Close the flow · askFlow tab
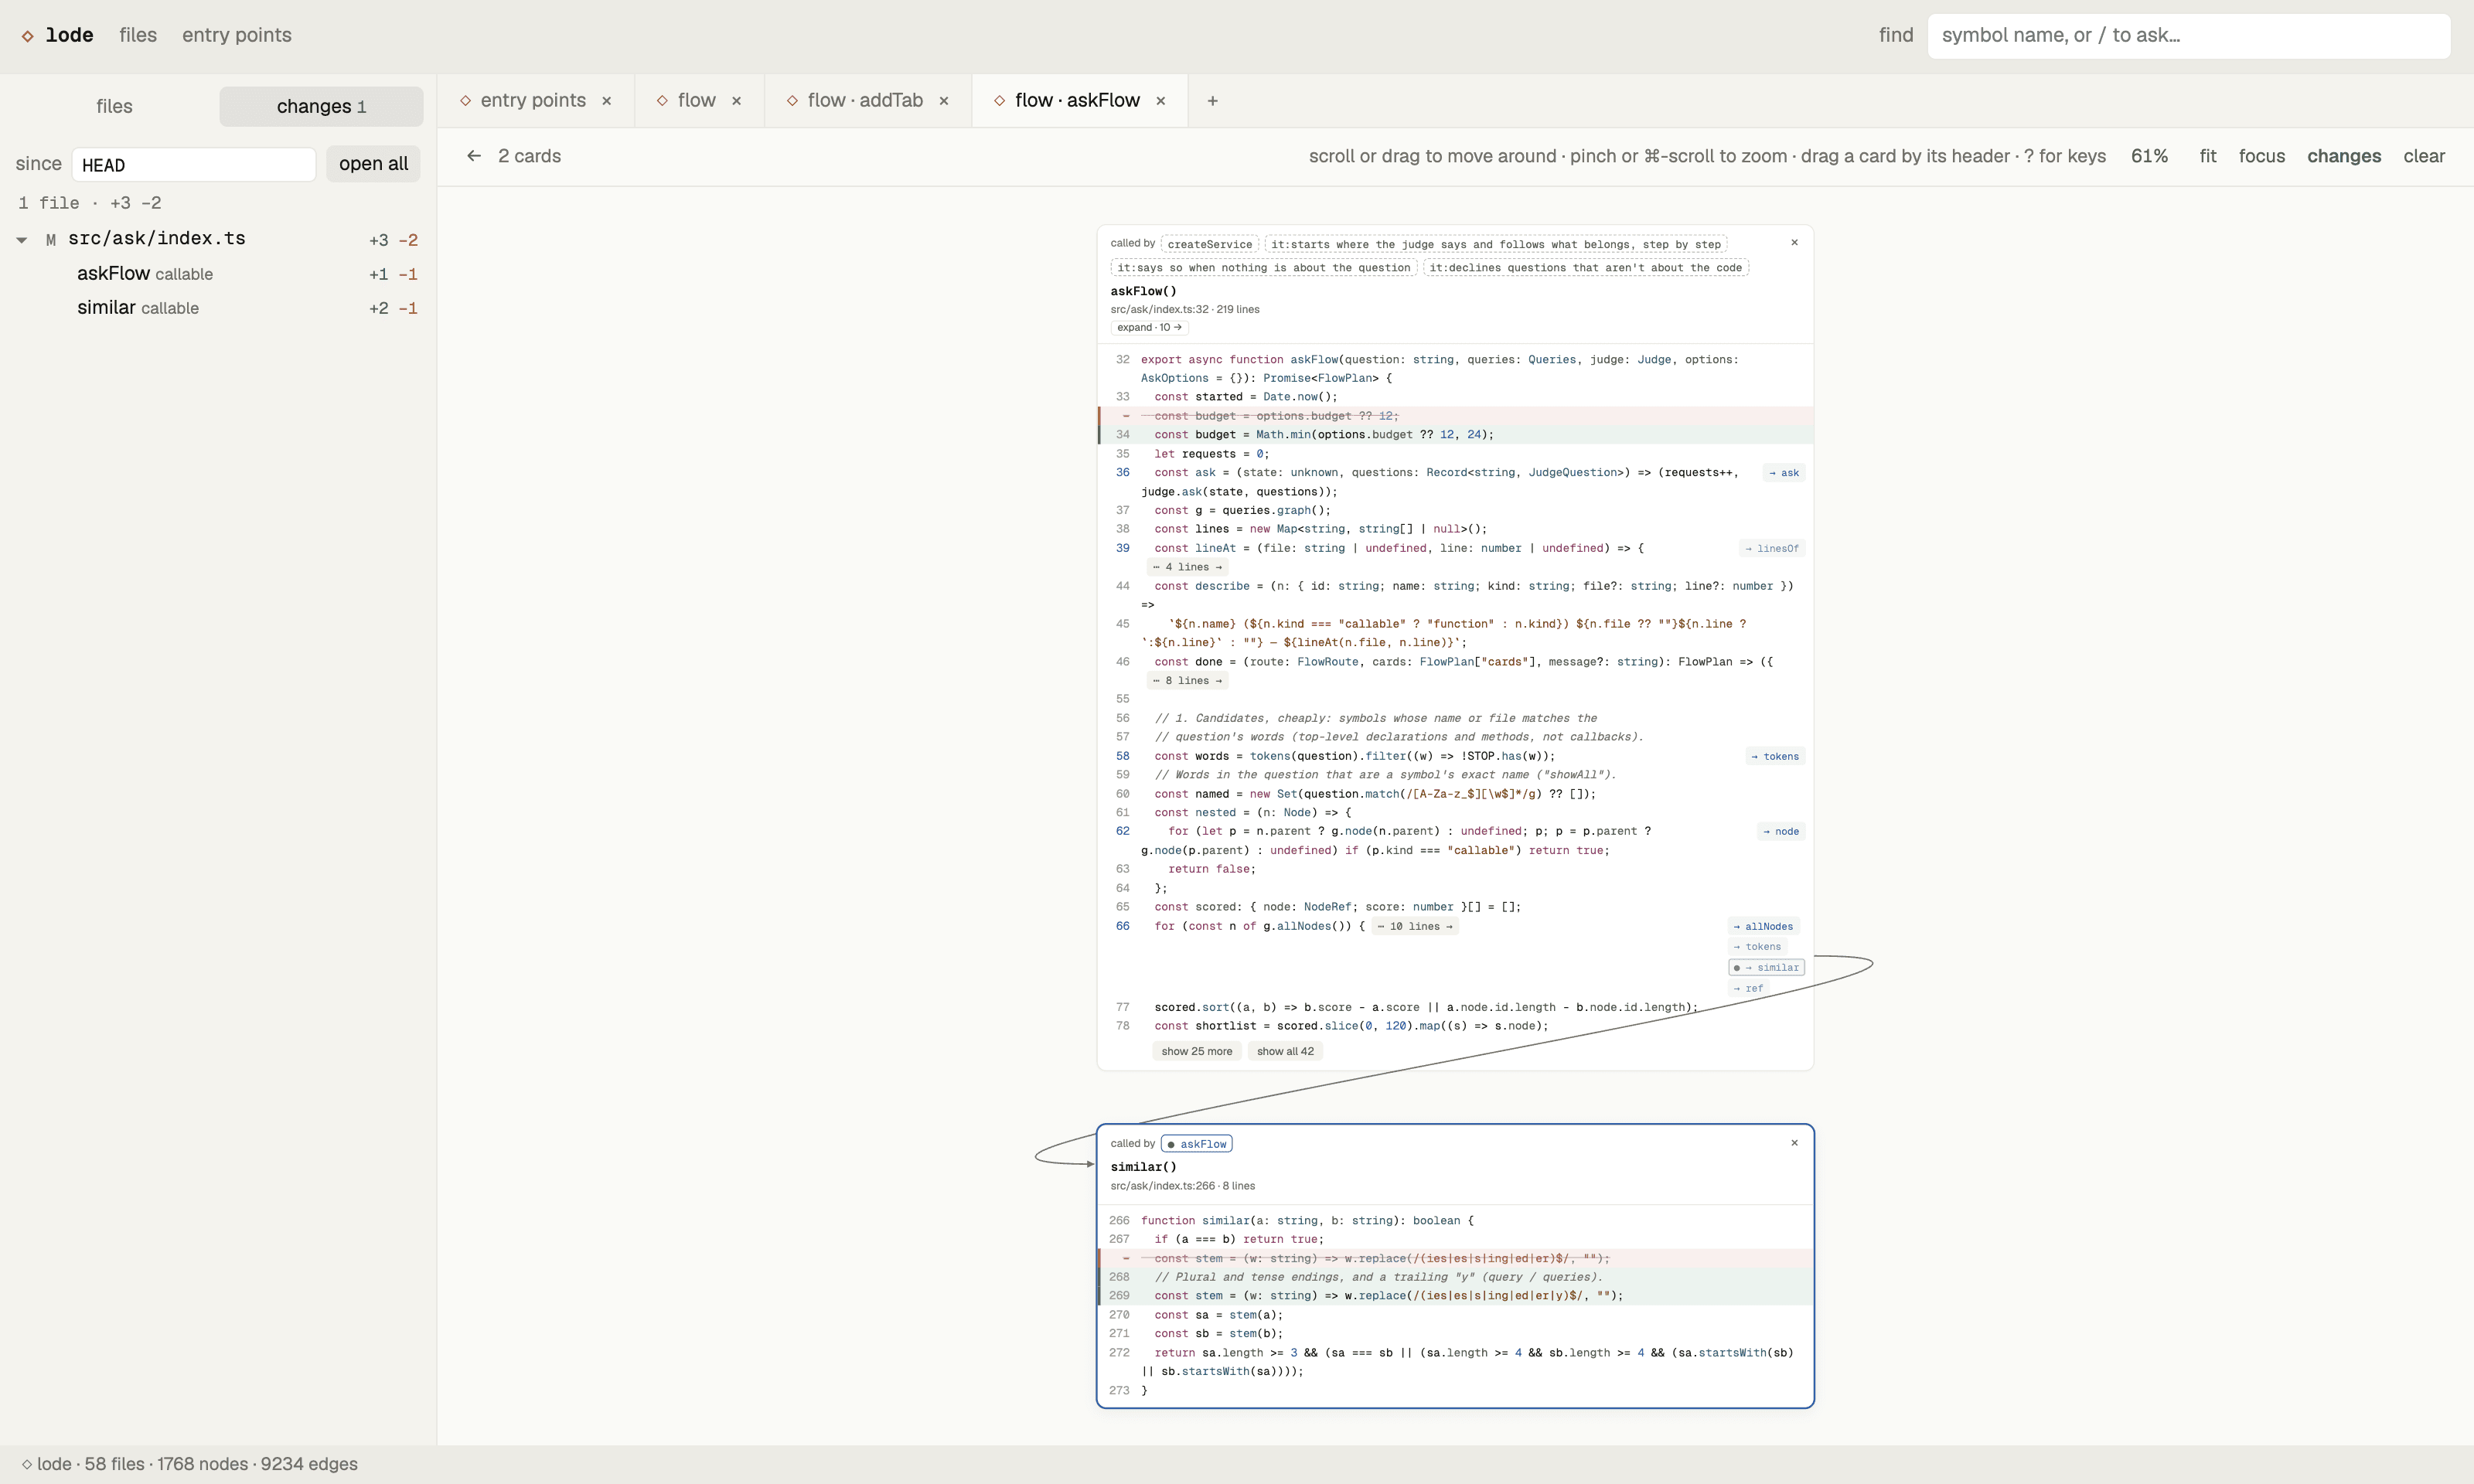This screenshot has width=2474, height=1484. (x=1160, y=101)
